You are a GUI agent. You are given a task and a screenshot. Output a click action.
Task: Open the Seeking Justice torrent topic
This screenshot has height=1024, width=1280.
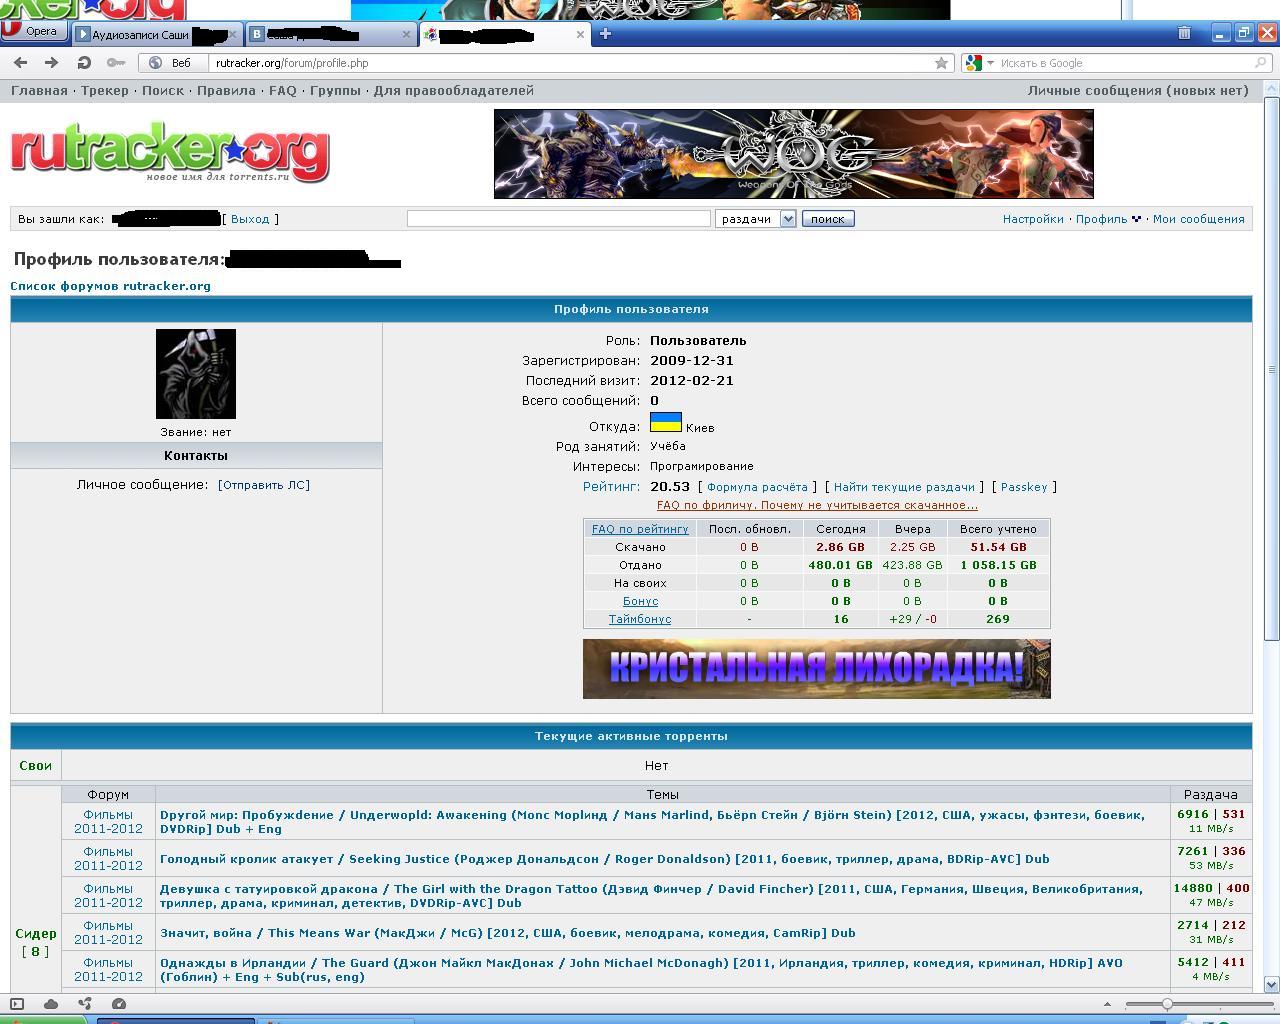pos(605,859)
